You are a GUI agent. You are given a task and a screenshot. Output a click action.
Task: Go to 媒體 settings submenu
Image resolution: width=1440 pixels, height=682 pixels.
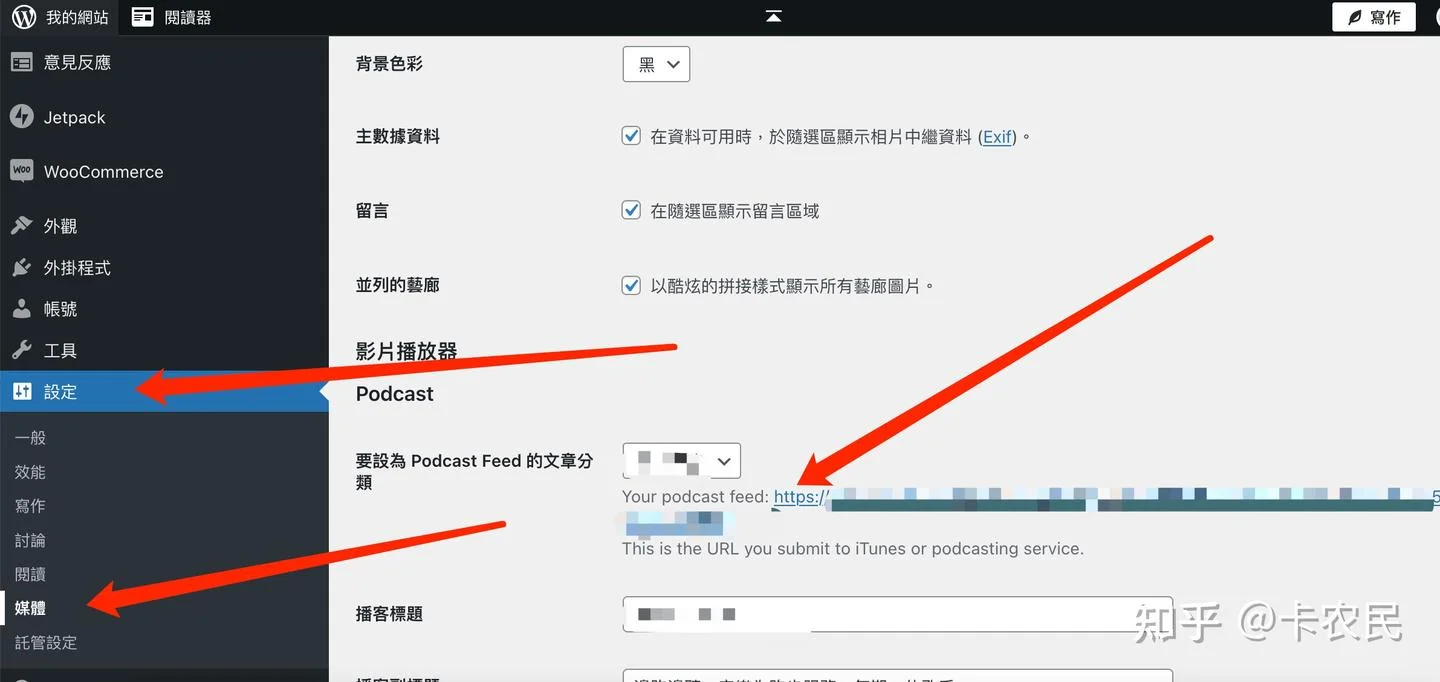[31, 608]
